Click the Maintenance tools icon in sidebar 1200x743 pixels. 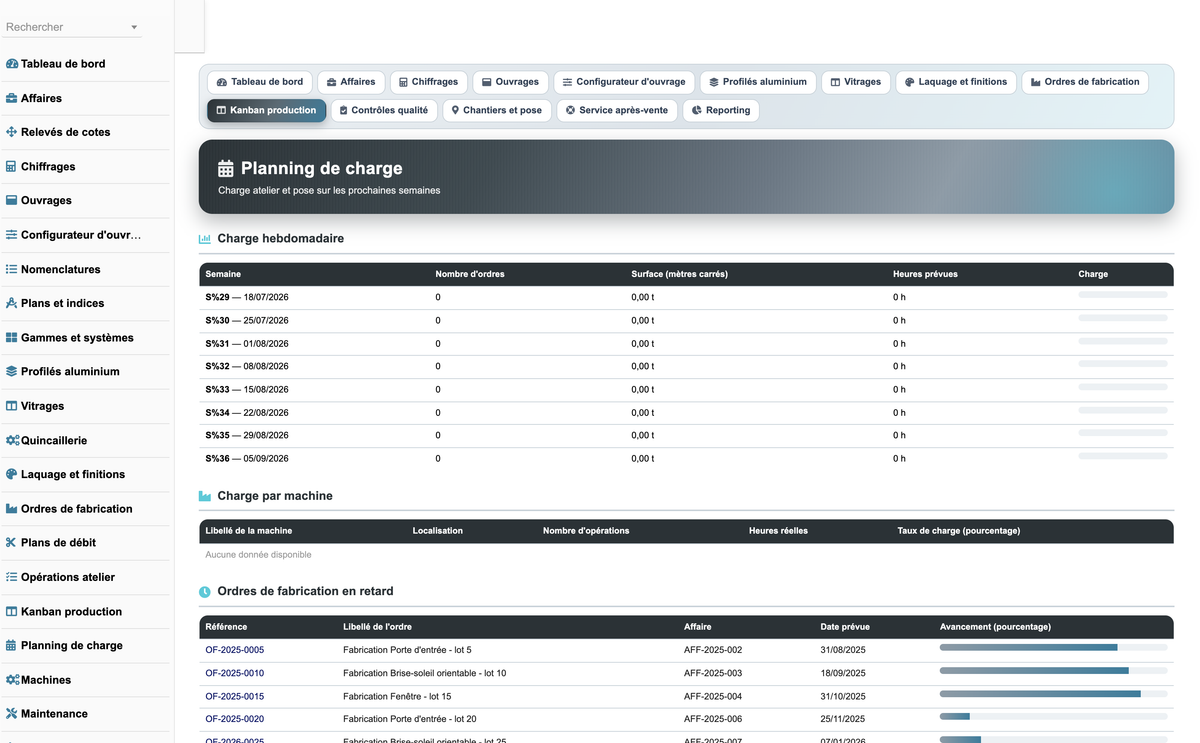tap(12, 714)
